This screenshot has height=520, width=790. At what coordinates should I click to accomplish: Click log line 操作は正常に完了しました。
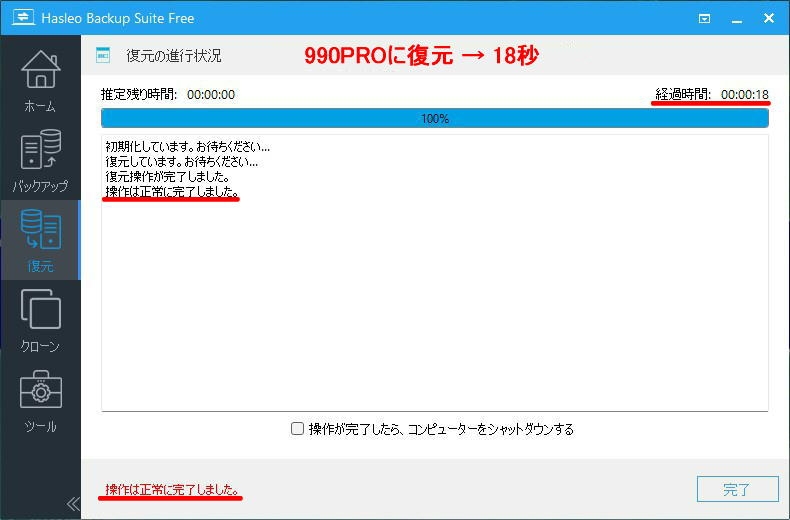[172, 191]
